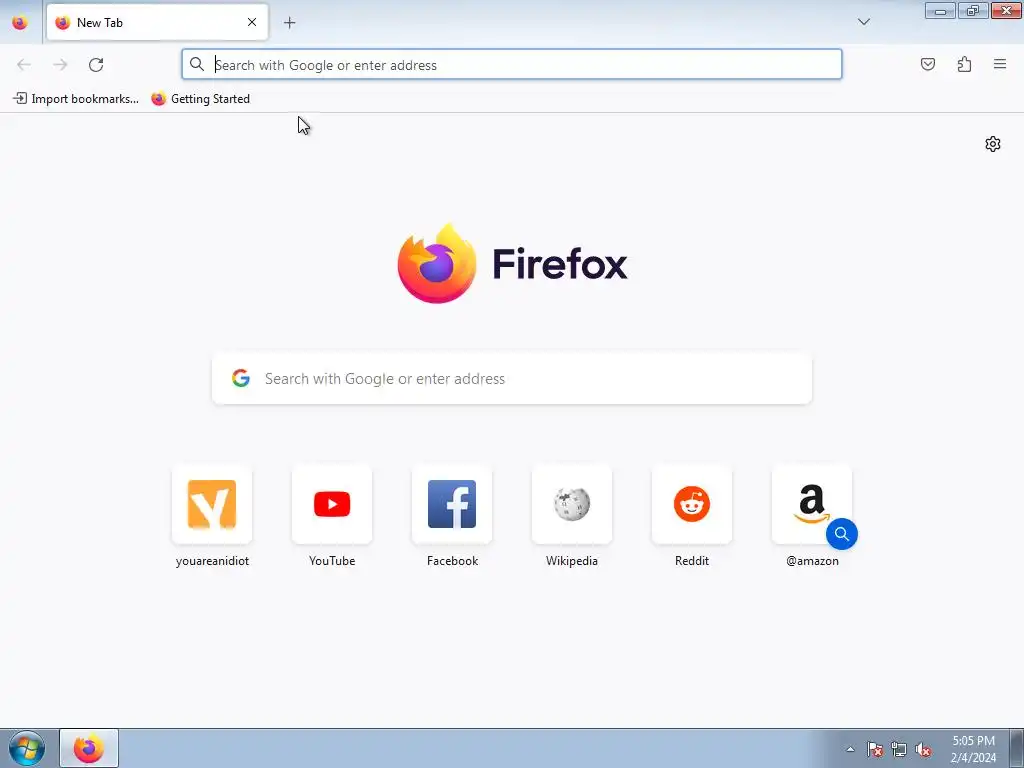Click the youareanidiot label text
The width and height of the screenshot is (1024, 768).
[x=212, y=561]
